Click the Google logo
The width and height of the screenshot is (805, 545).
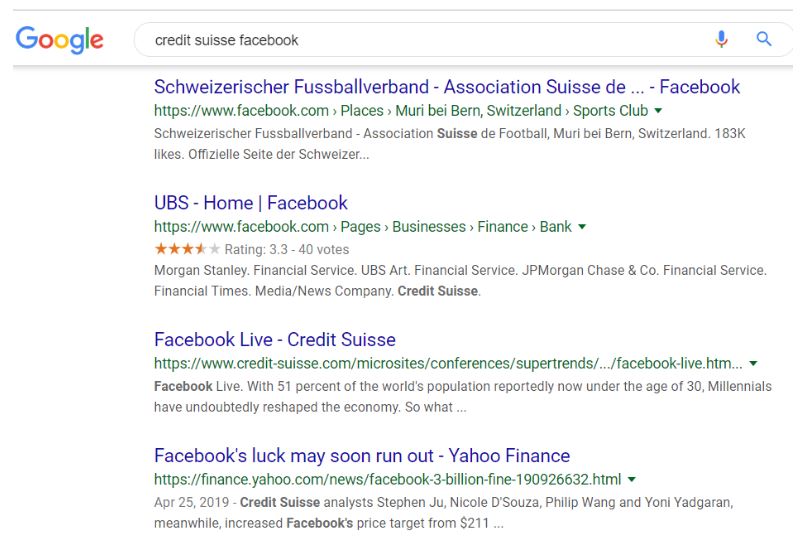pos(60,40)
